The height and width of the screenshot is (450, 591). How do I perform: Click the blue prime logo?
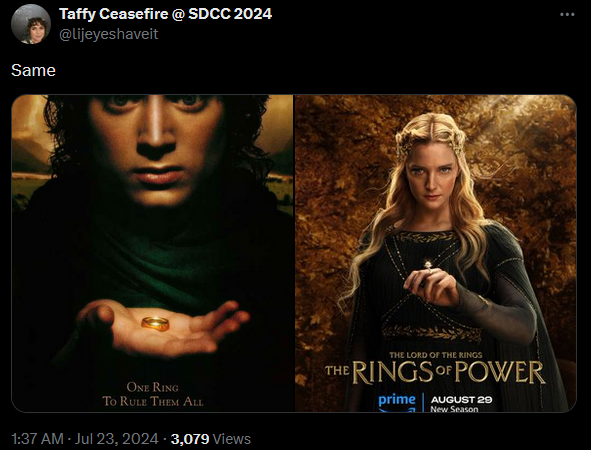pos(397,402)
